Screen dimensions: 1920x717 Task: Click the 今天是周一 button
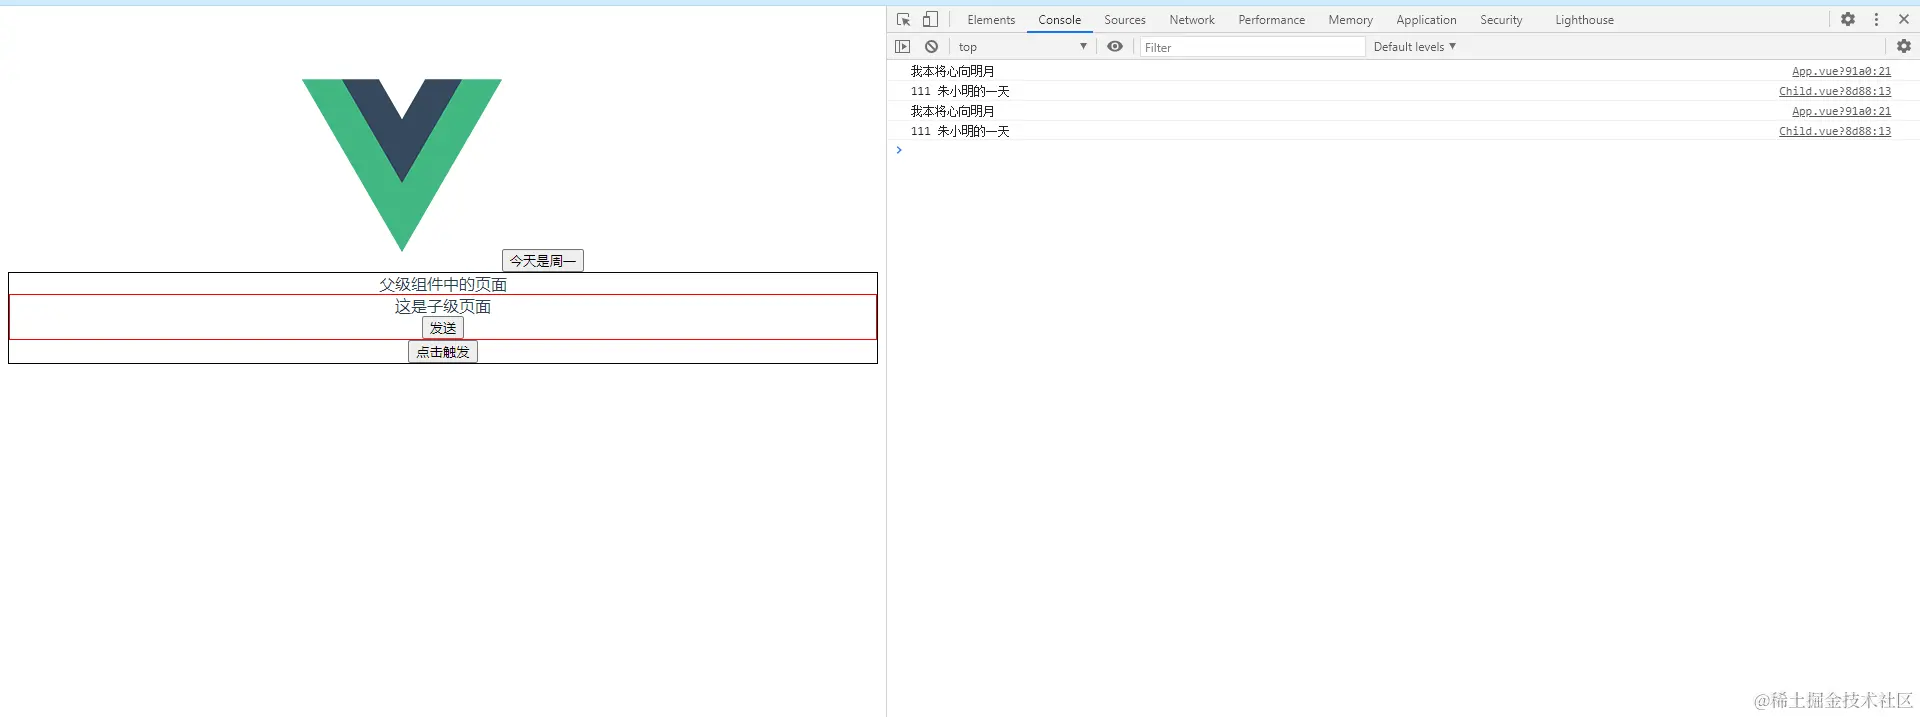coord(543,261)
